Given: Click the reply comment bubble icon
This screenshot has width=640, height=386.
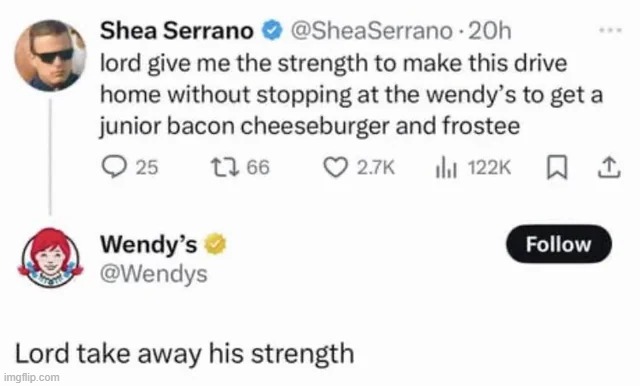Looking at the screenshot, I should pos(114,167).
